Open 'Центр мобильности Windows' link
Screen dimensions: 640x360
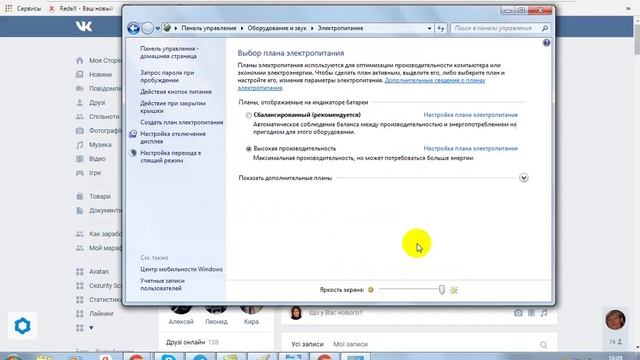pos(181,269)
